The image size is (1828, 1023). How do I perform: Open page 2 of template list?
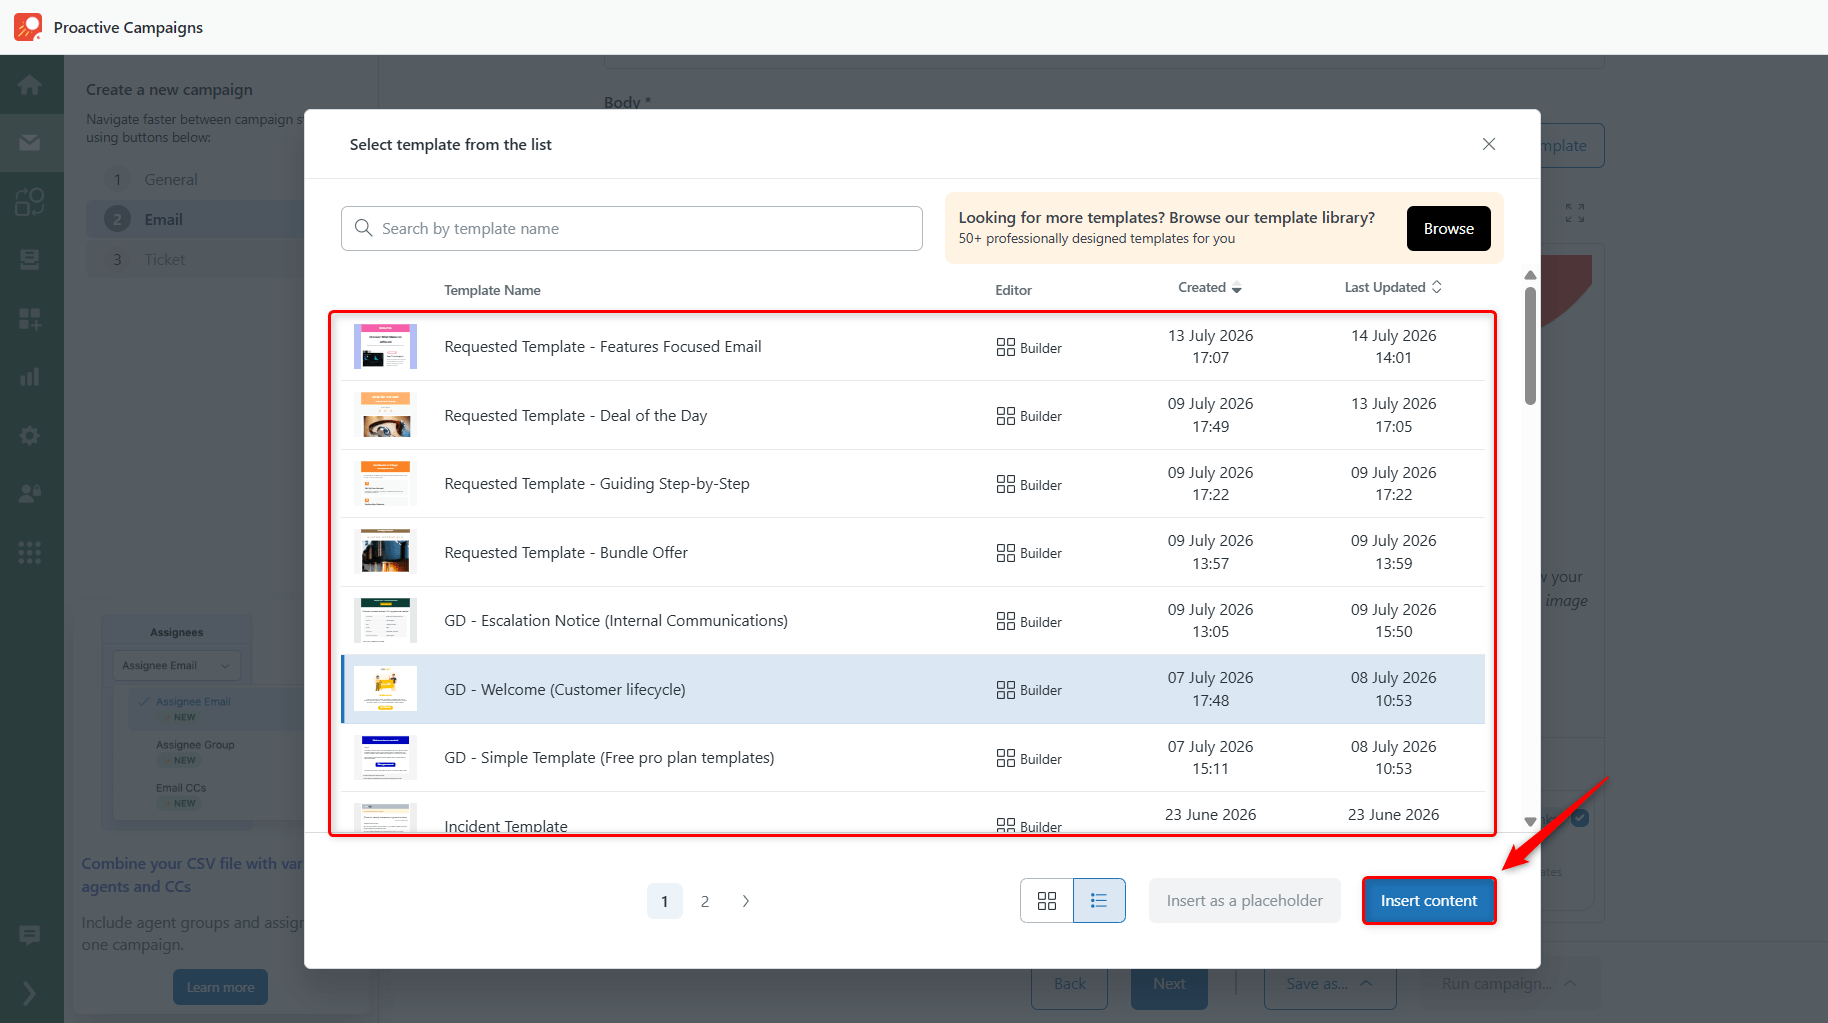pos(705,901)
